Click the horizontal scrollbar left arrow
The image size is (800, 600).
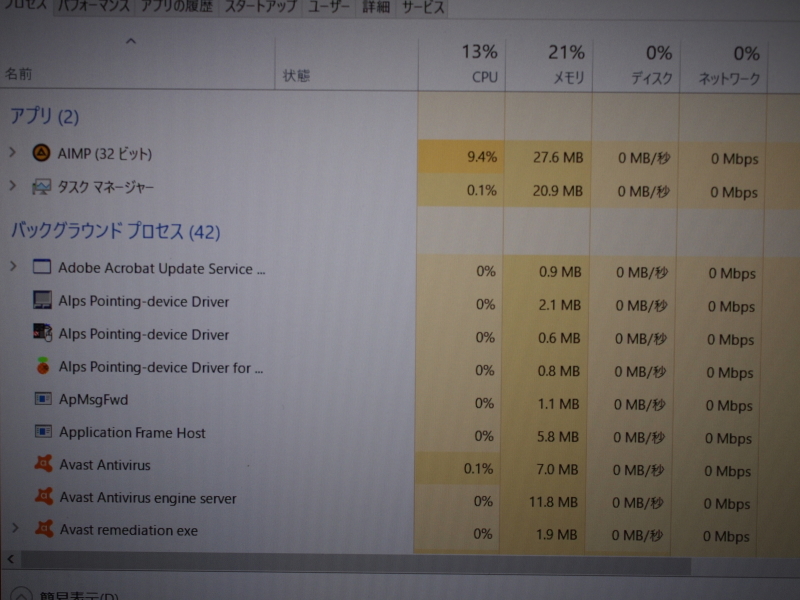tap(11, 559)
